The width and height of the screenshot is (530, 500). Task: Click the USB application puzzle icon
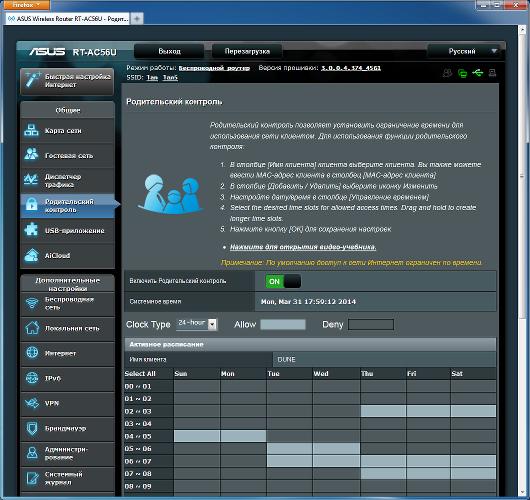(x=31, y=230)
